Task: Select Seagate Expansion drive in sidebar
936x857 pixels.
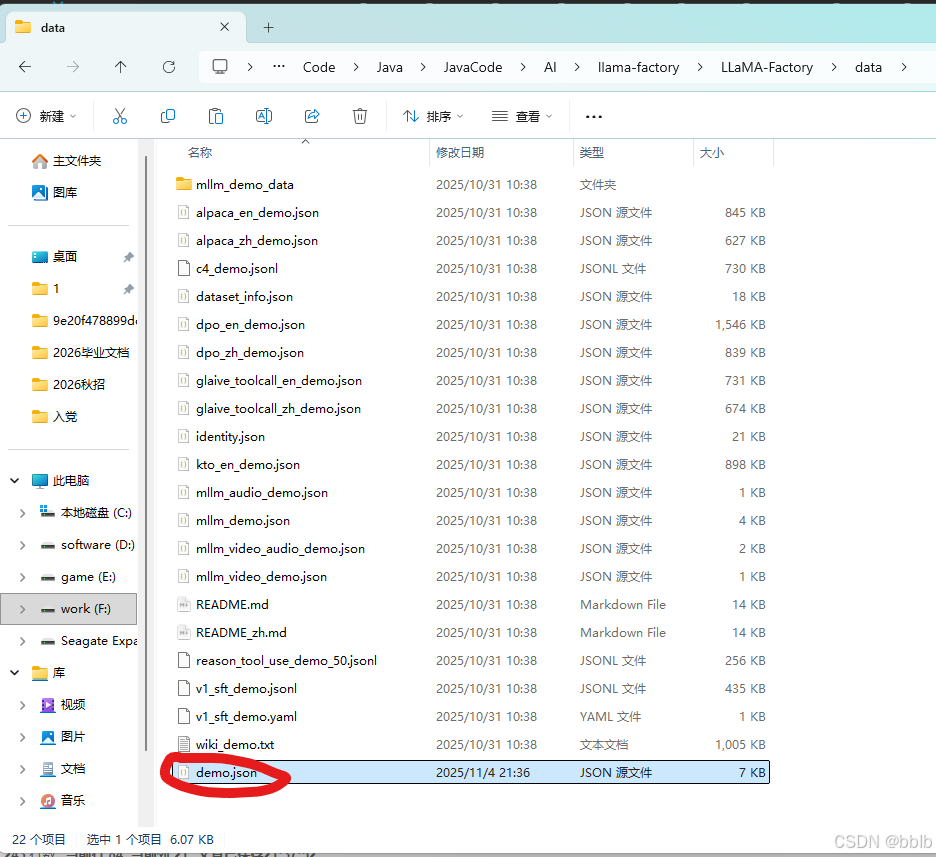Action: click(88, 641)
